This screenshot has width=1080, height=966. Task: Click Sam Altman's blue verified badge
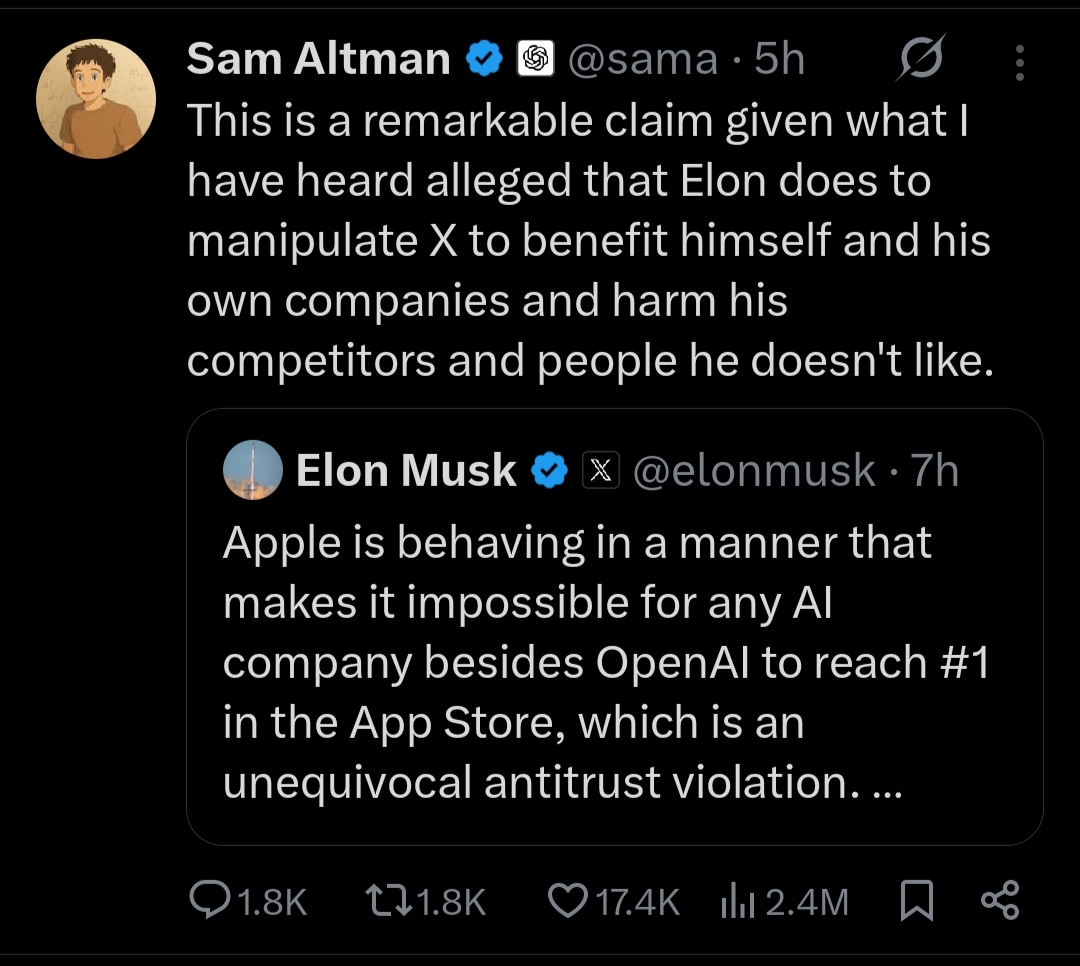pos(485,61)
